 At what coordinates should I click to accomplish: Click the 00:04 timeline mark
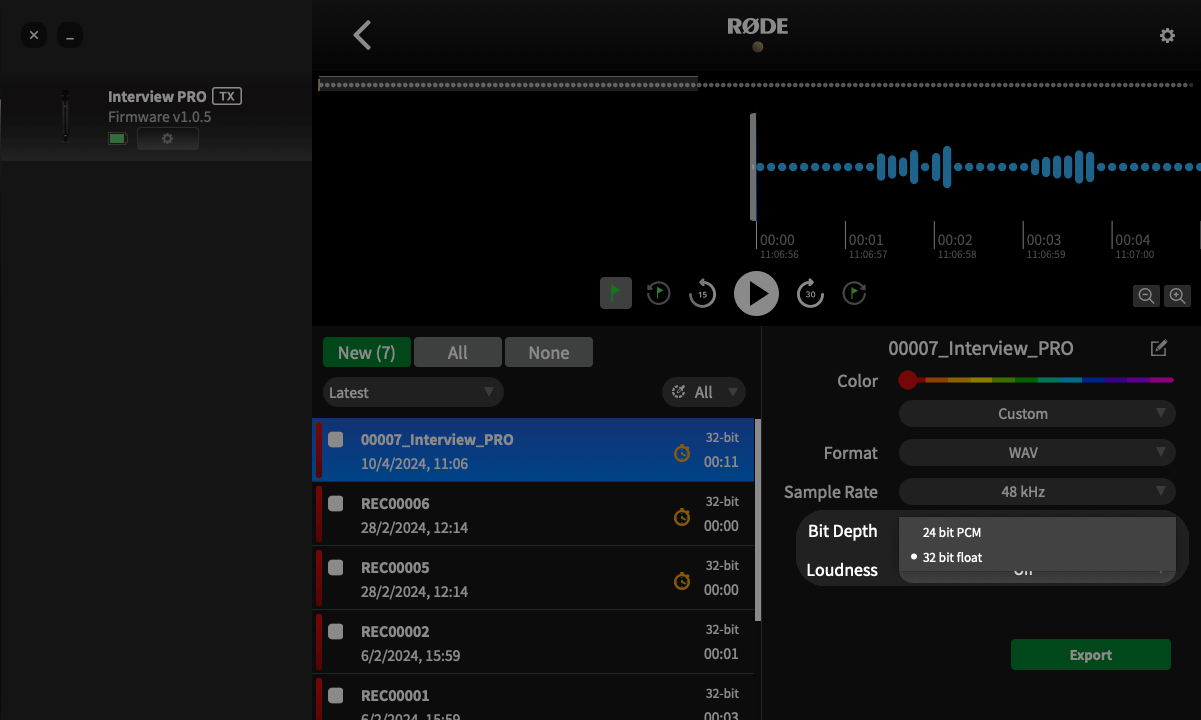1133,240
